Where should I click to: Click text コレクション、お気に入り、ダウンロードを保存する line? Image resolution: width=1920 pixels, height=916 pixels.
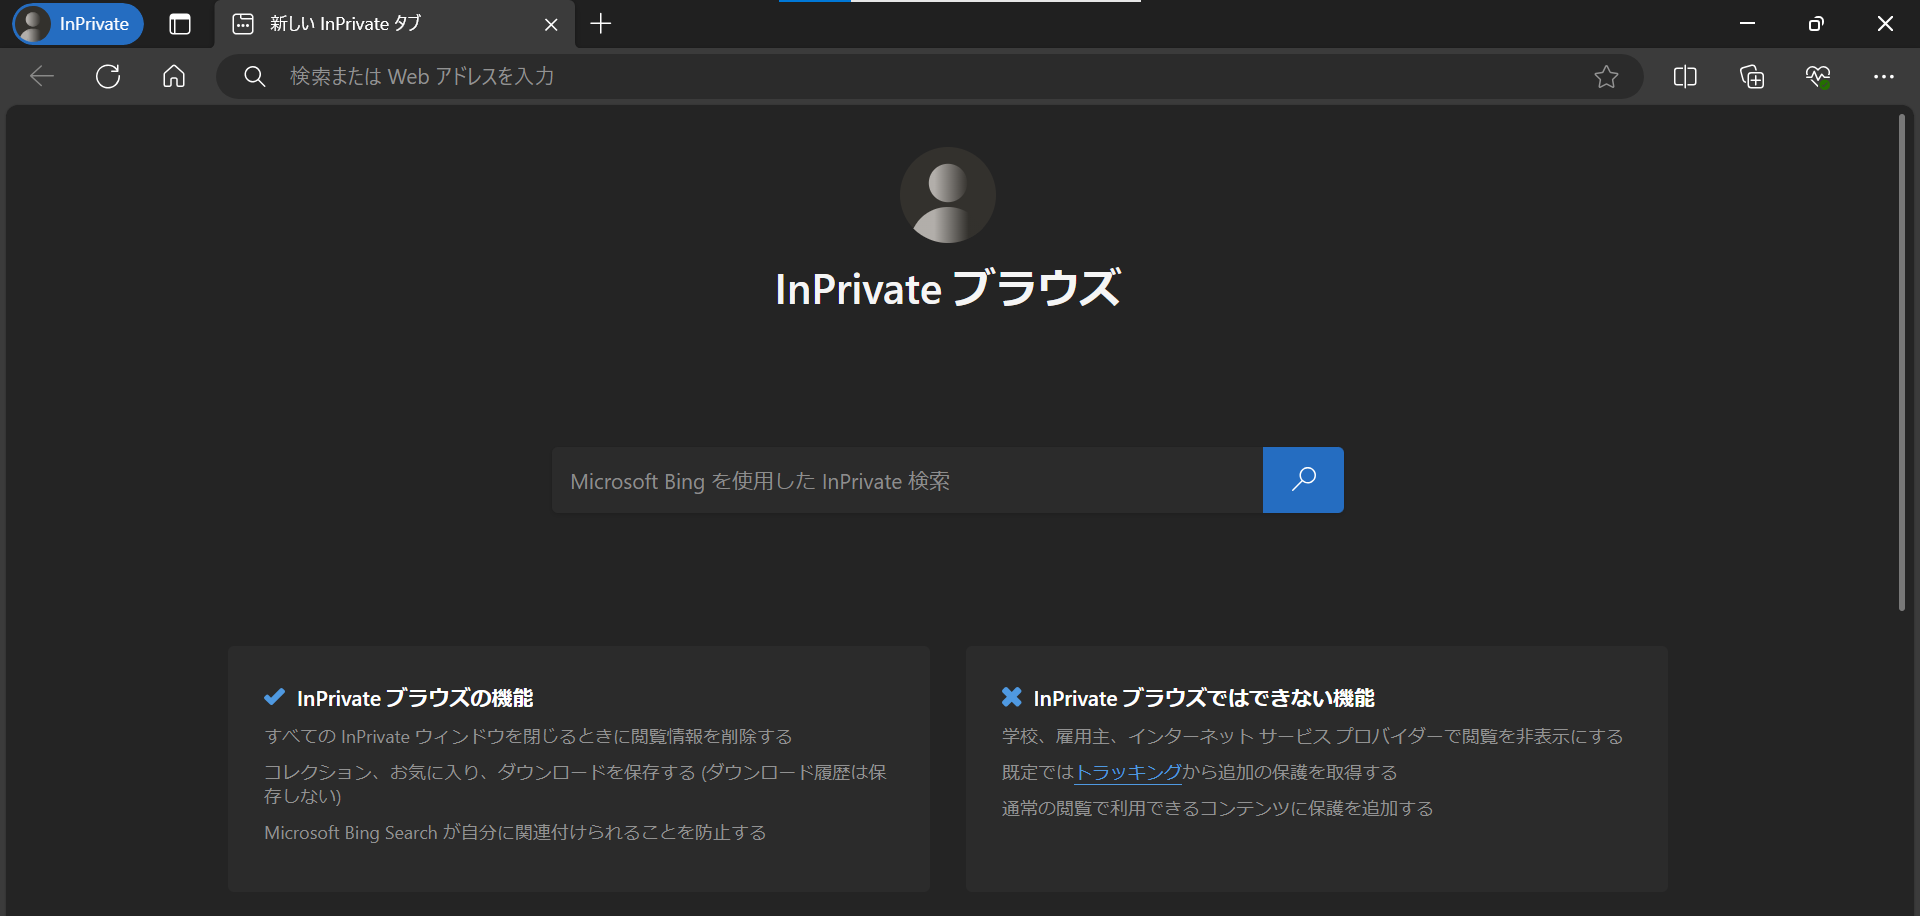575,784
